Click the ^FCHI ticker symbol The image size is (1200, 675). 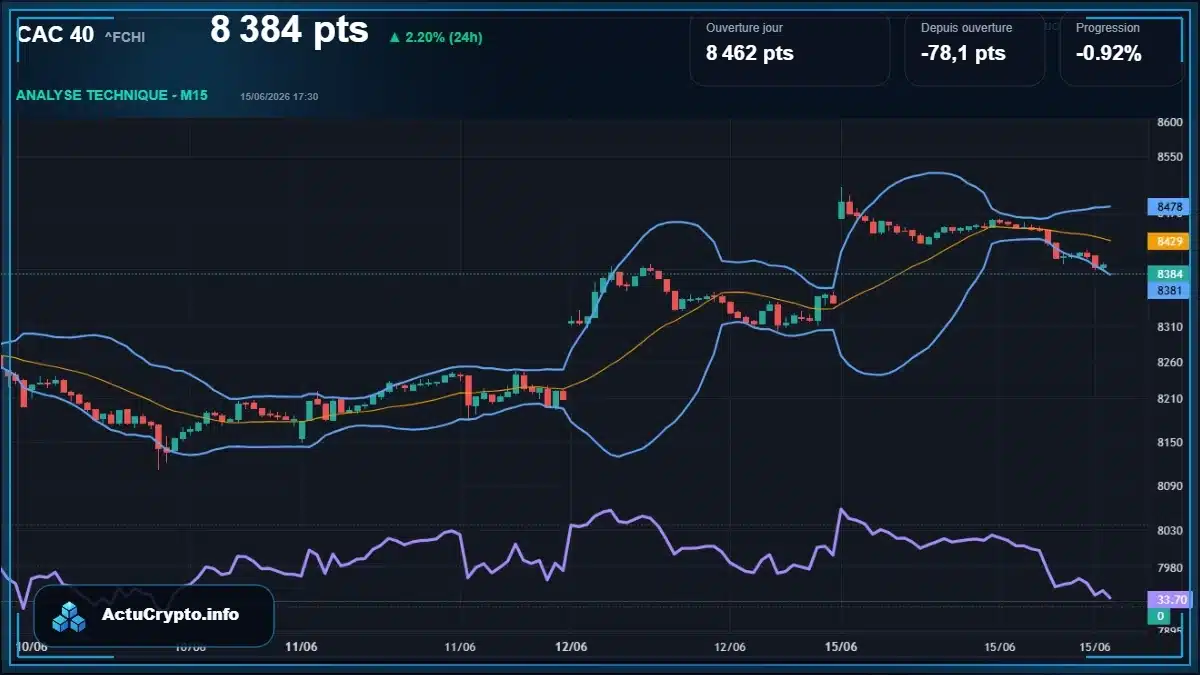(125, 37)
